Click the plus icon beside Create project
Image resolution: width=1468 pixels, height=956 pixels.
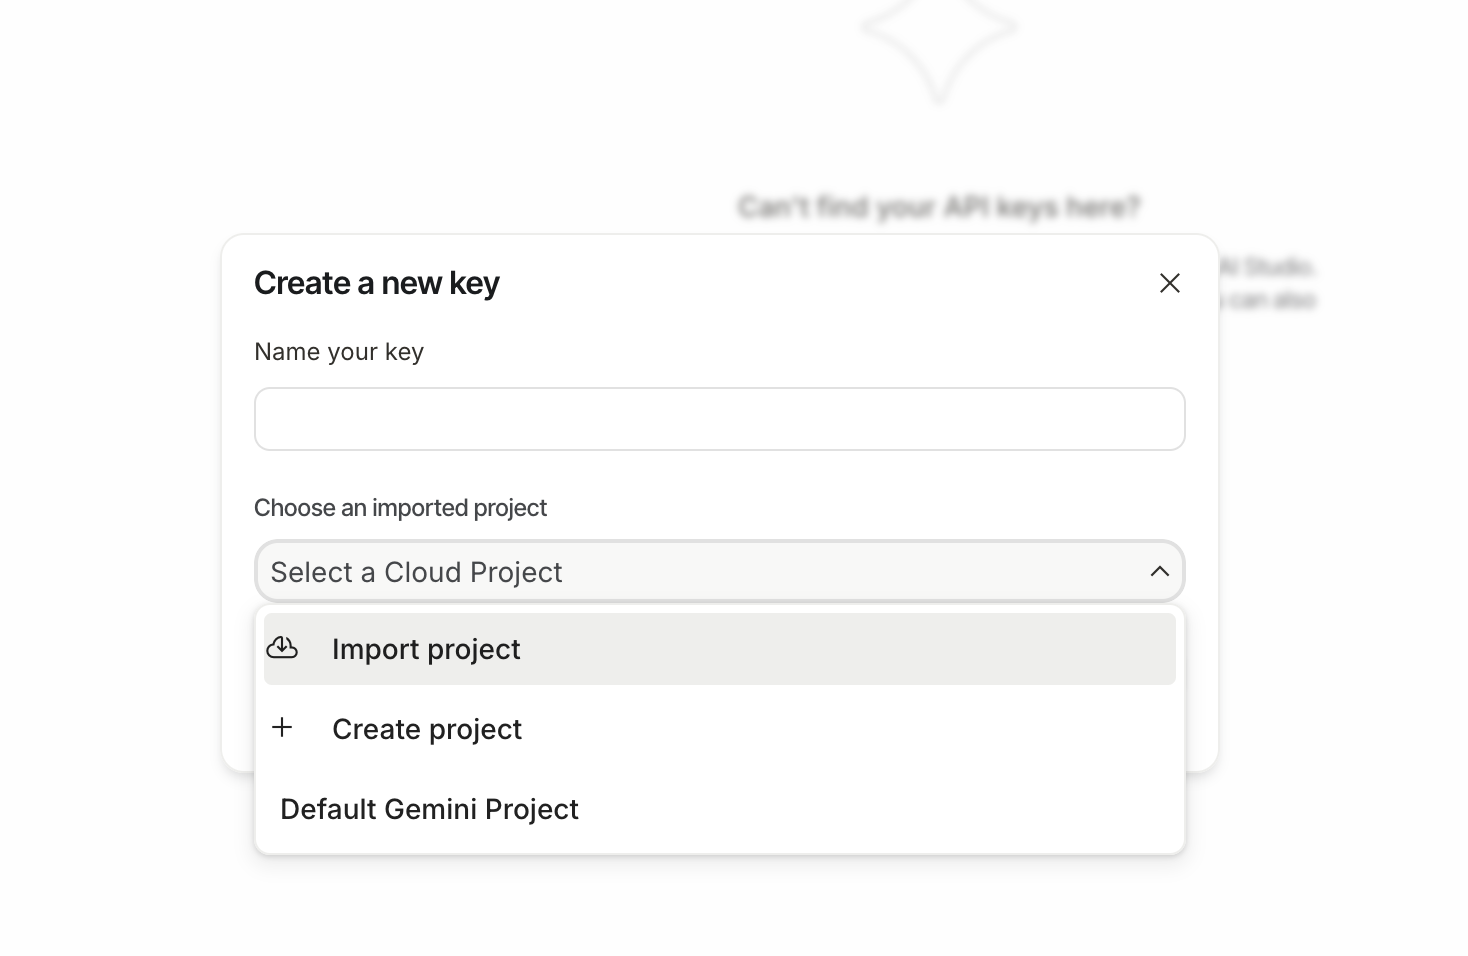point(283,727)
